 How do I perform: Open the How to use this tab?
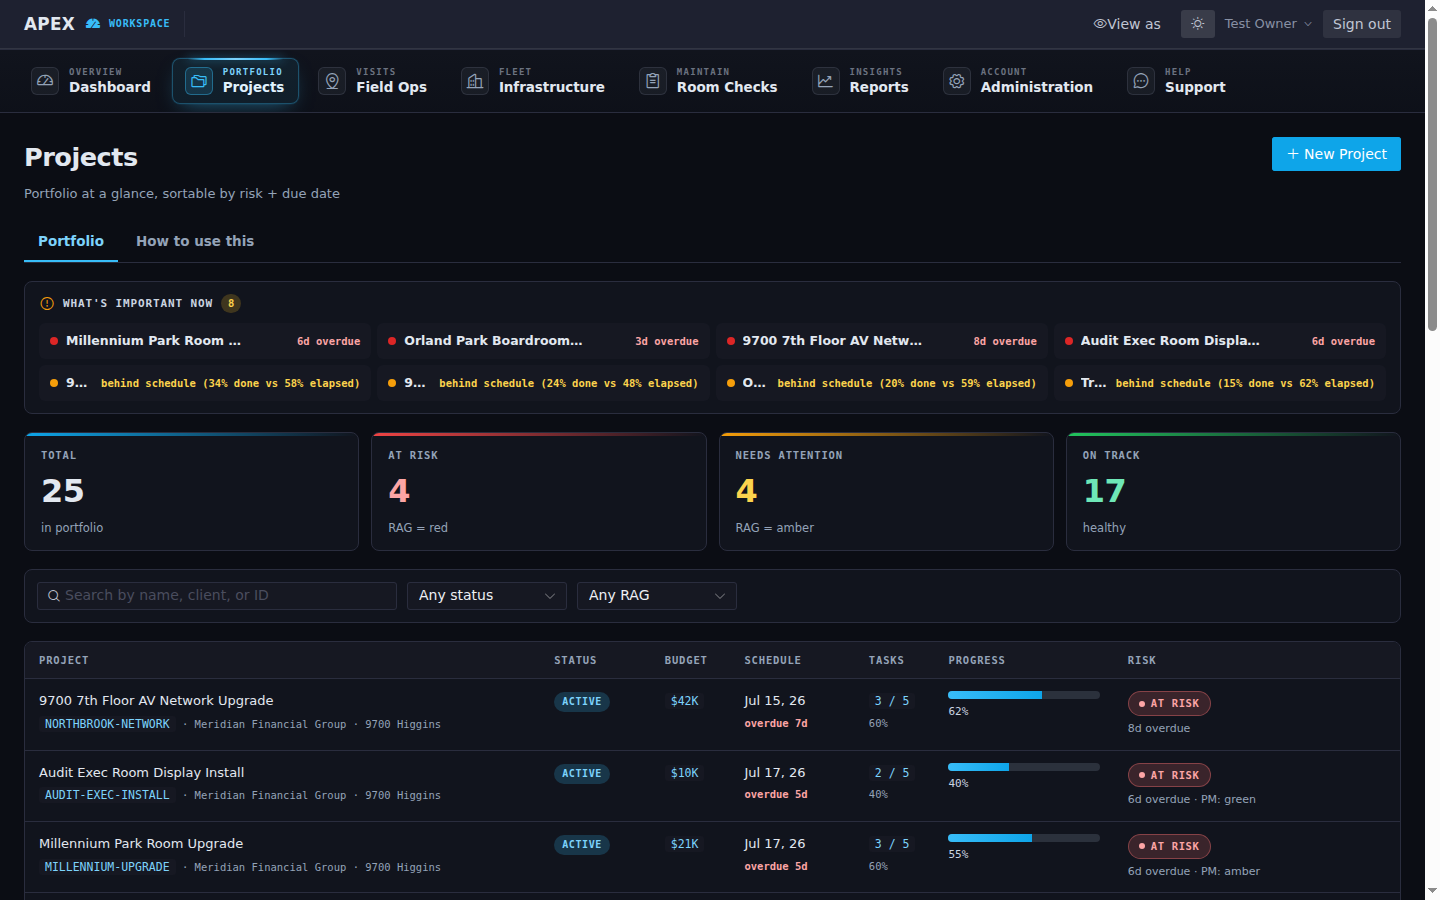click(x=195, y=241)
